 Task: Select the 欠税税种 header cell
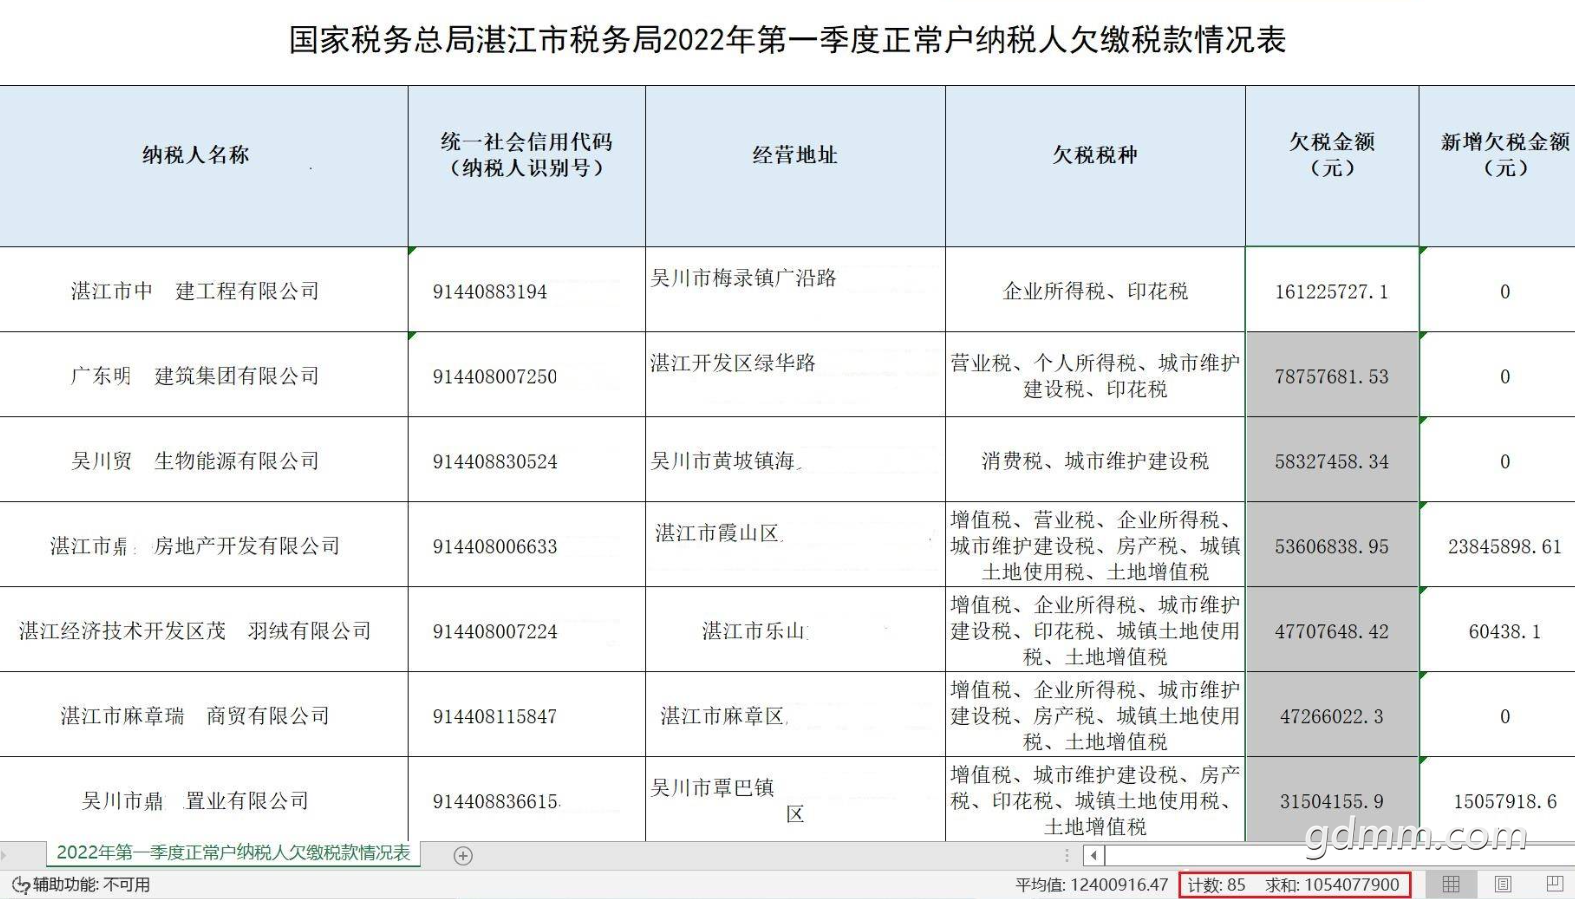point(1095,166)
